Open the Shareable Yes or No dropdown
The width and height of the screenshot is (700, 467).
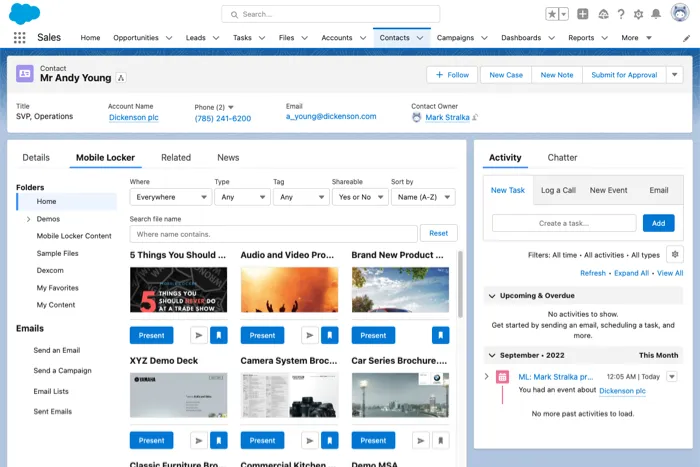360,197
